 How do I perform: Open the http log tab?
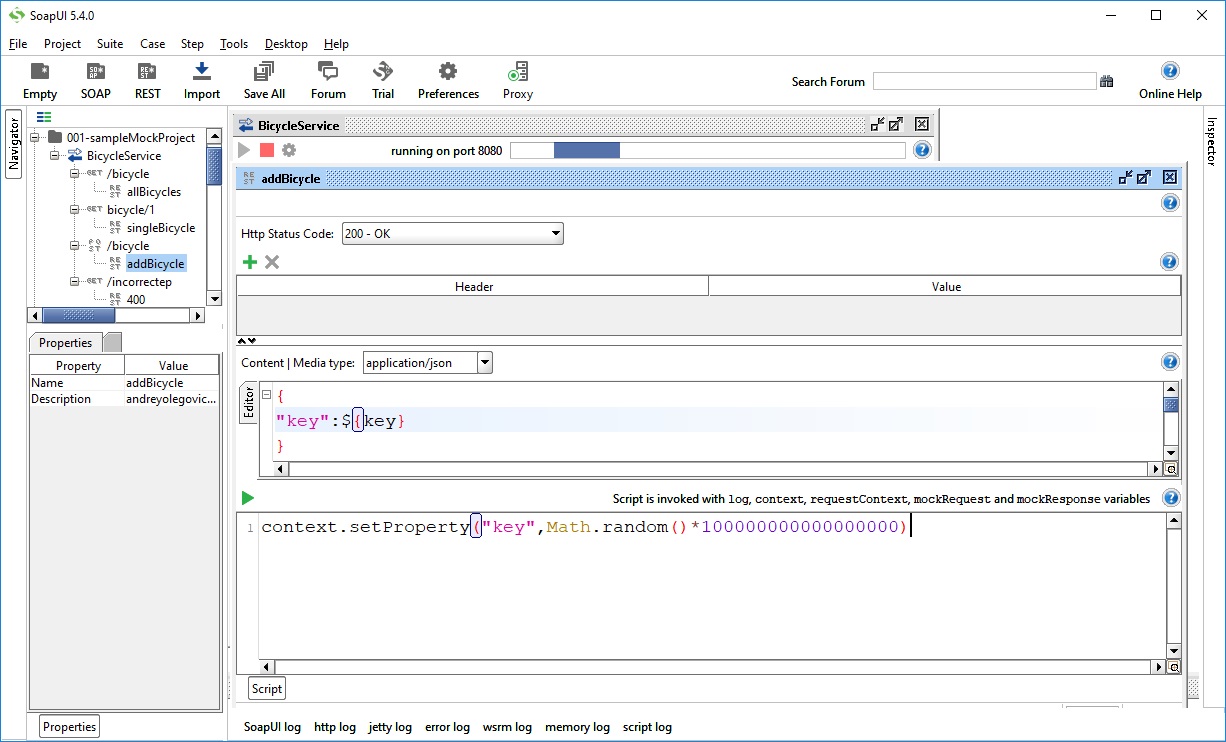tap(334, 727)
